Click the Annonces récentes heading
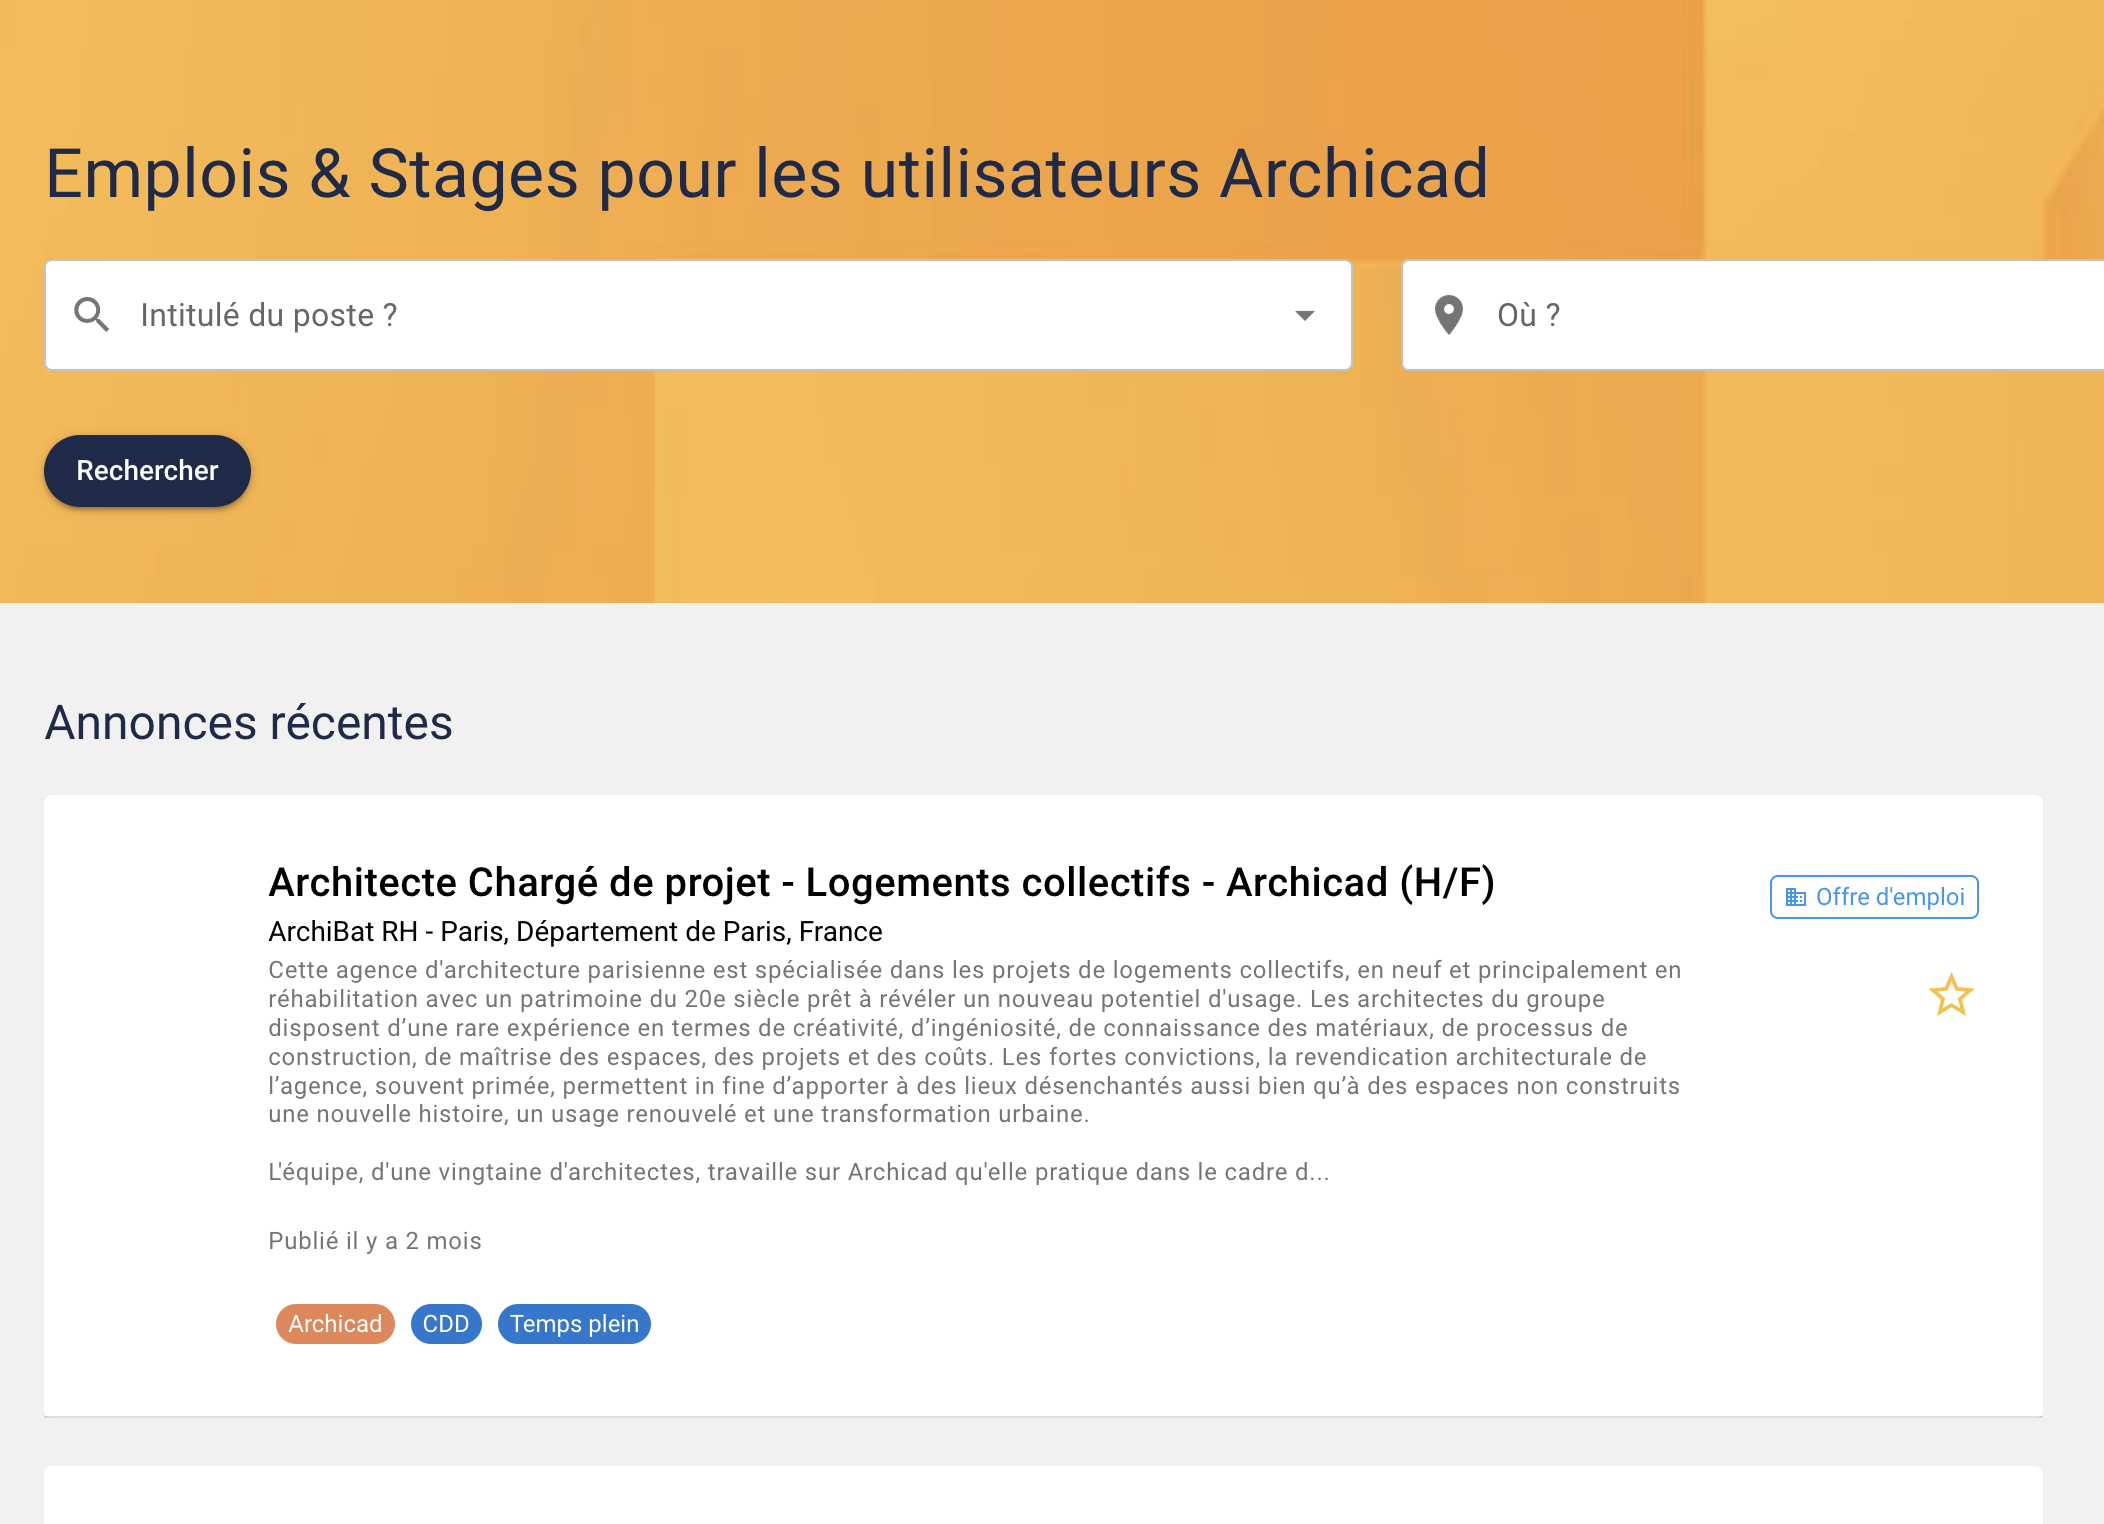Screen dimensions: 2104x1524 coord(249,723)
